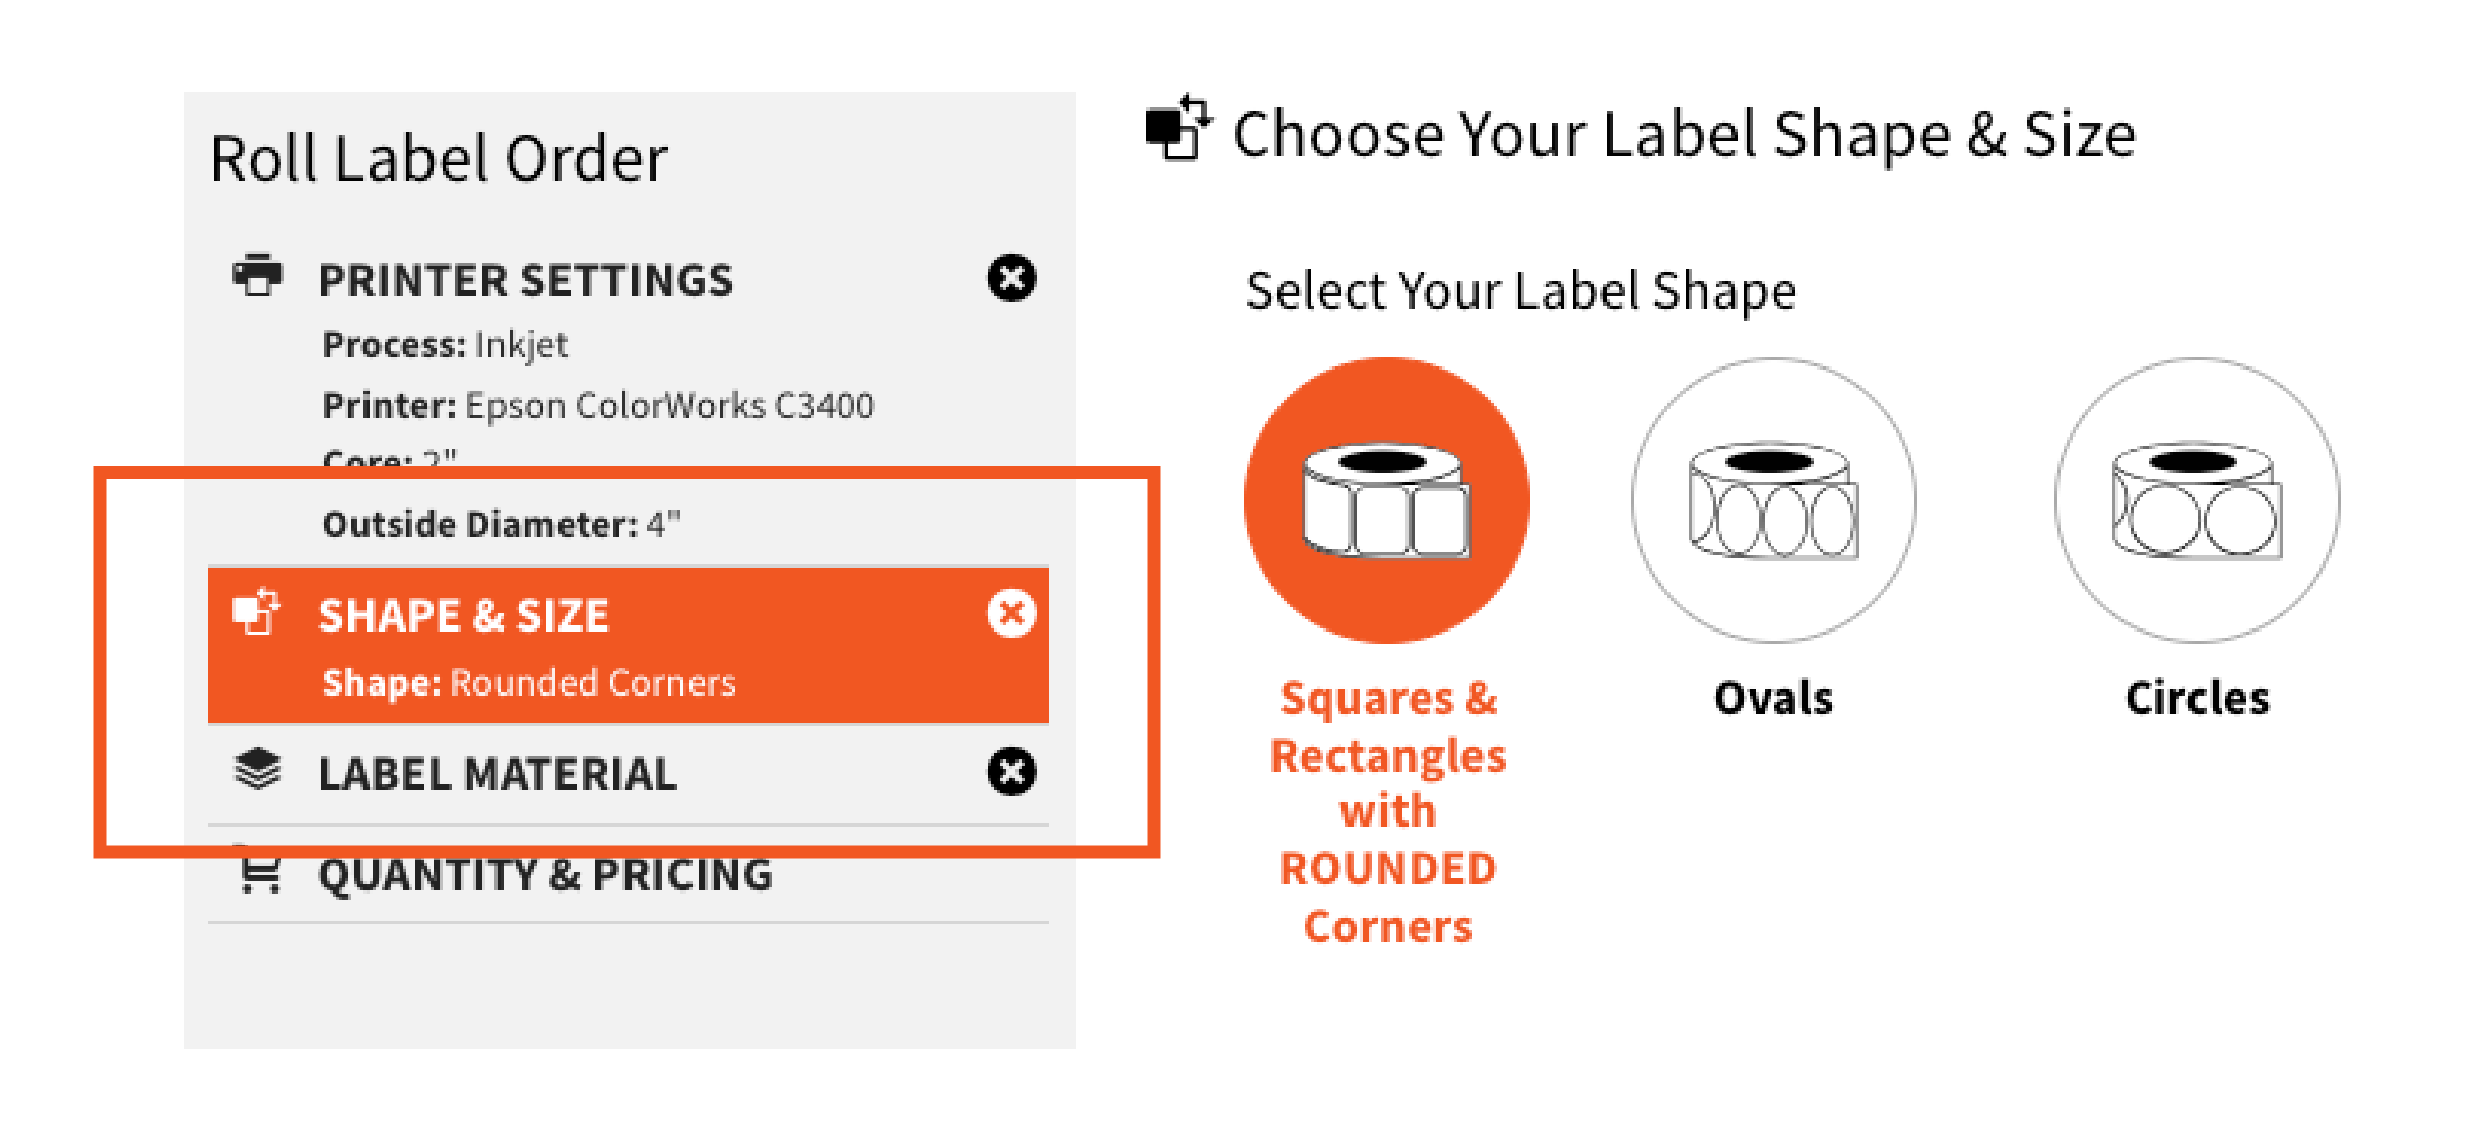Expand the Quantity & Pricing section

tap(546, 875)
